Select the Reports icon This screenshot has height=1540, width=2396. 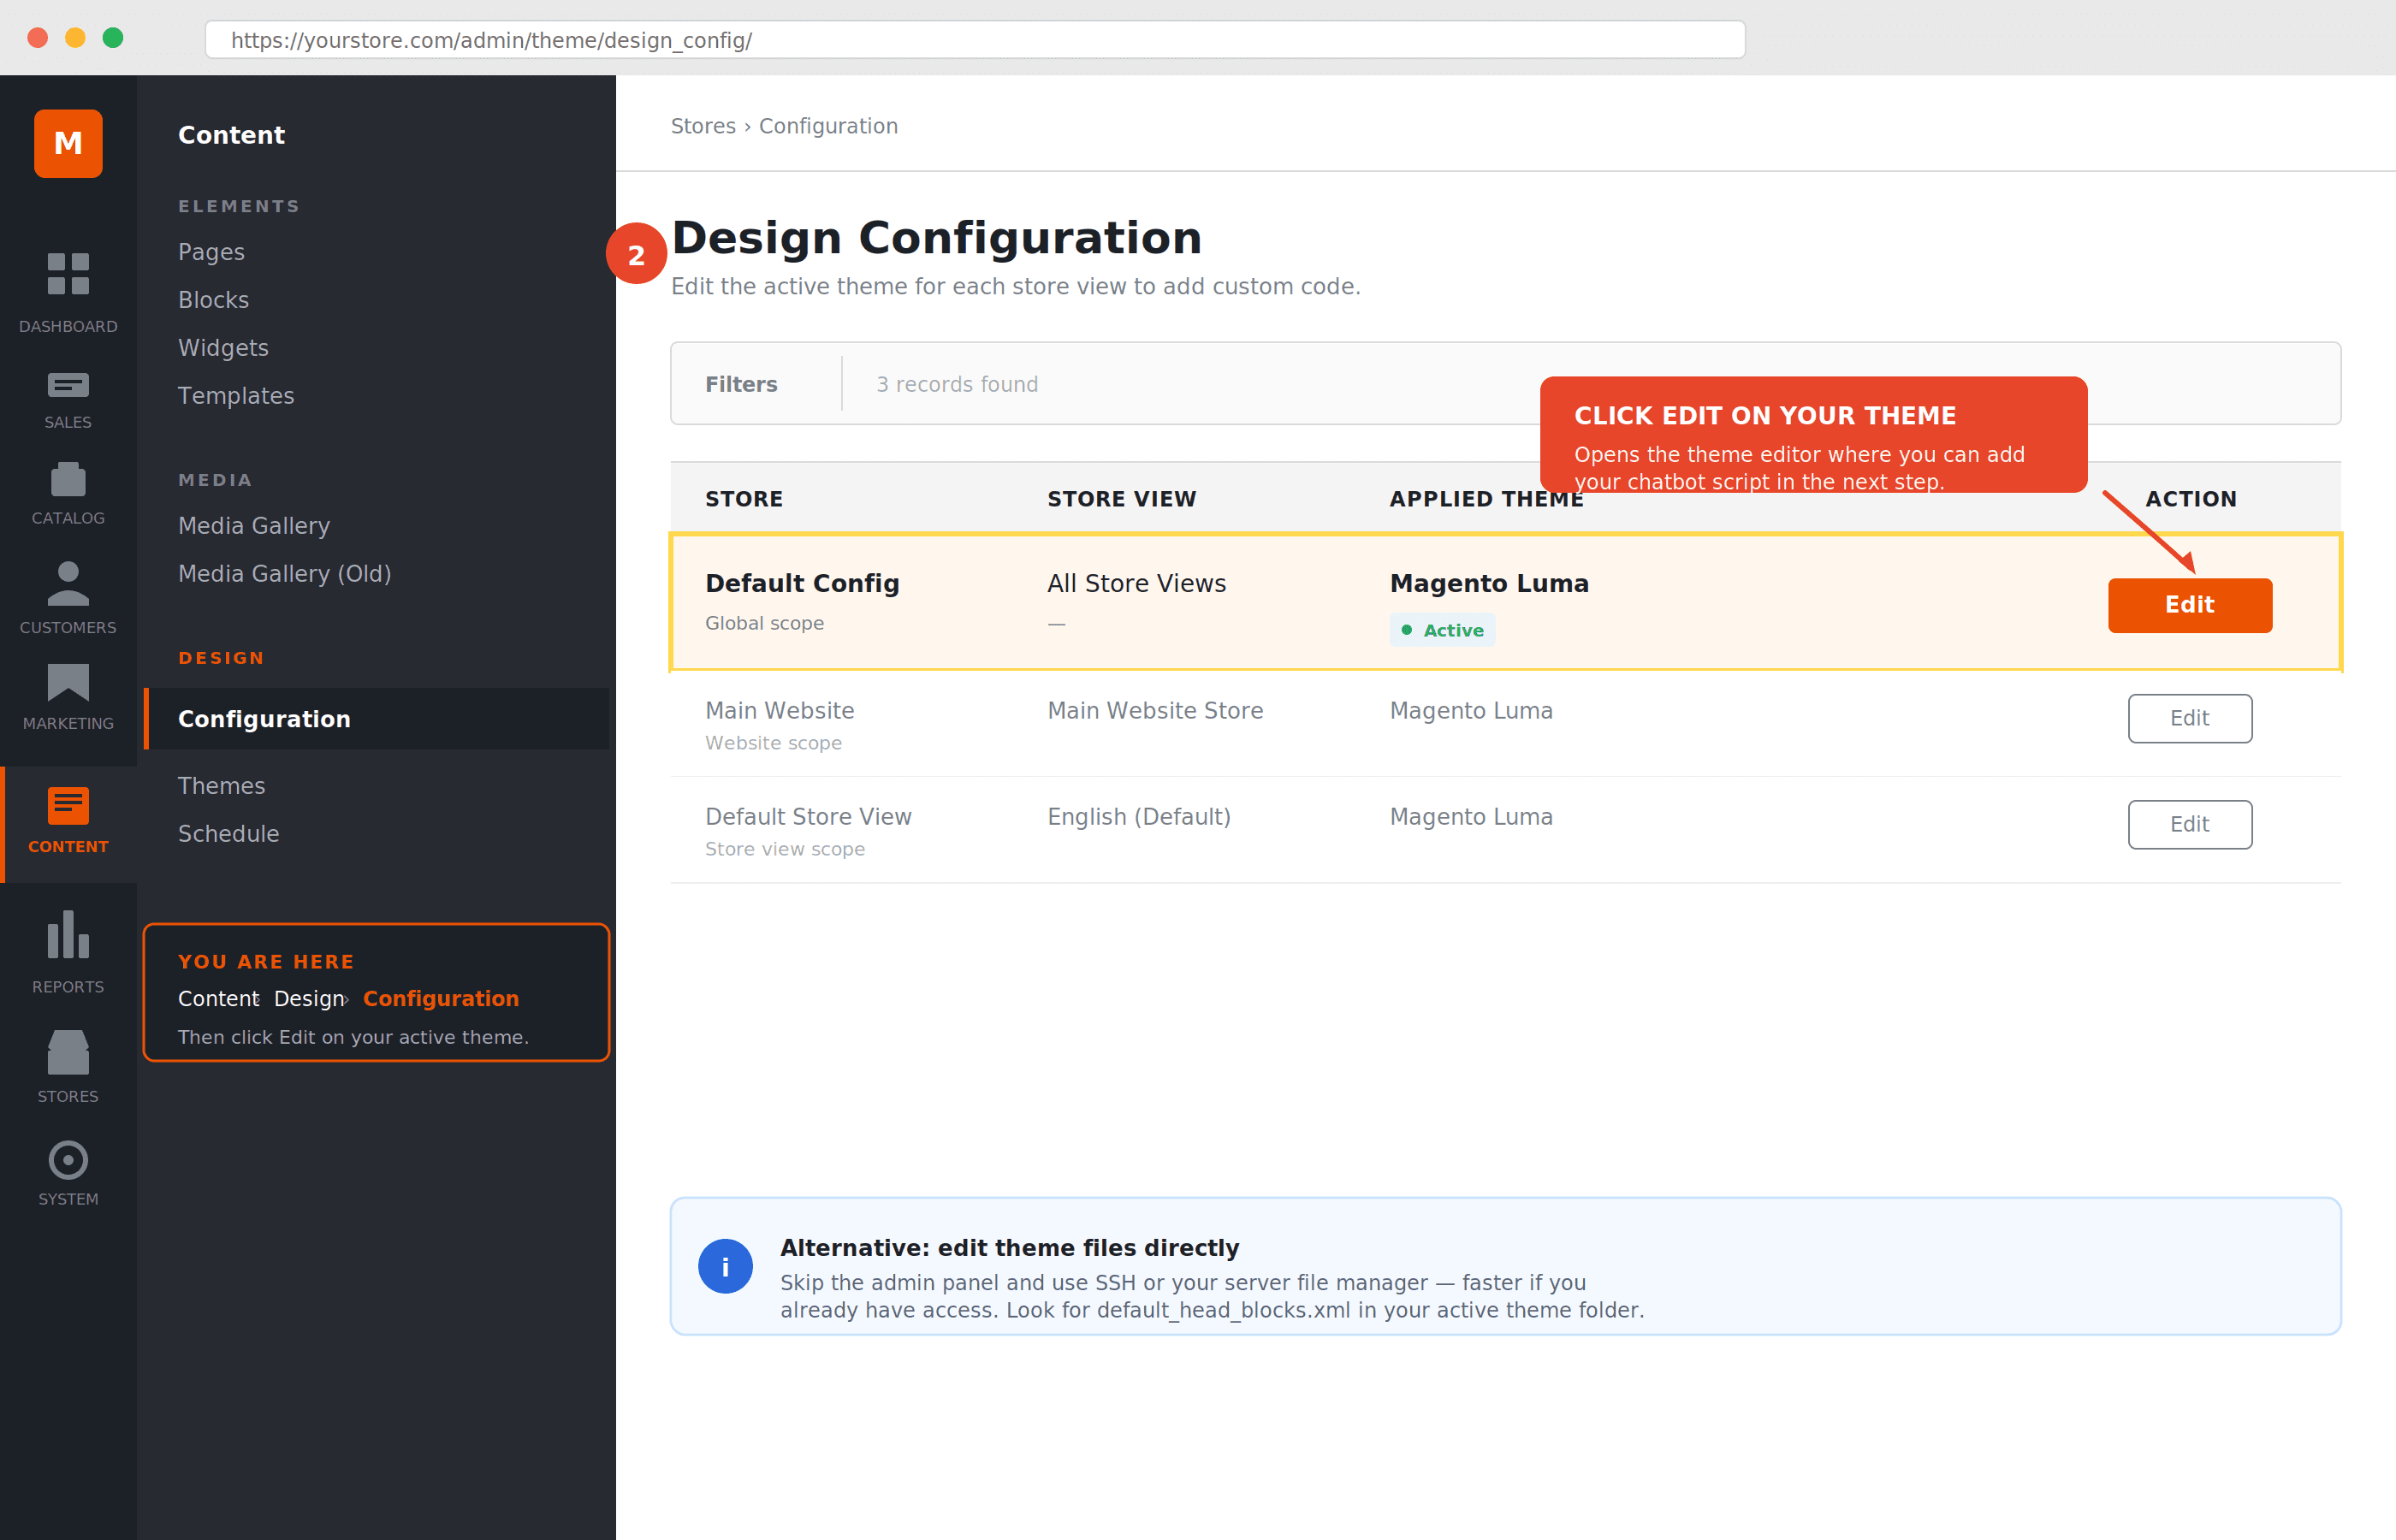tap(68, 945)
